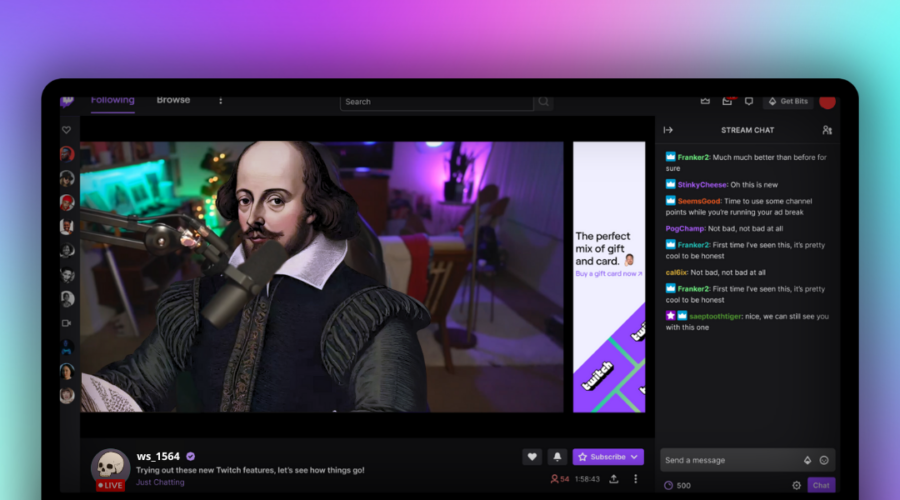Open the ws_1564 channel name link
900x500 pixels.
click(158, 456)
